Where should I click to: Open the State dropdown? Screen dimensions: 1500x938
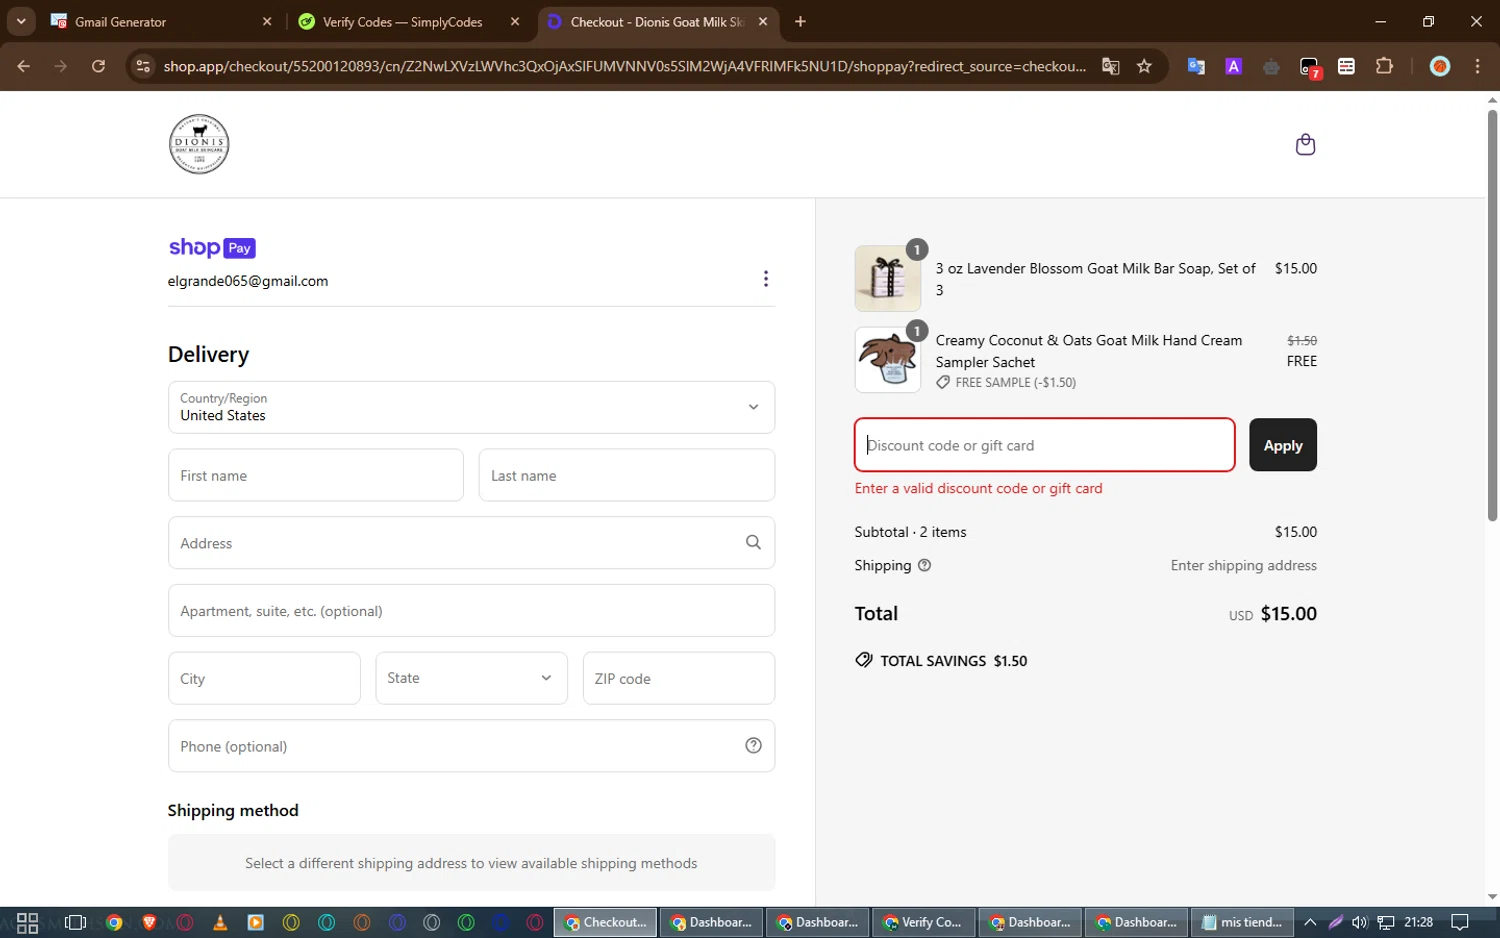pyautogui.click(x=471, y=678)
